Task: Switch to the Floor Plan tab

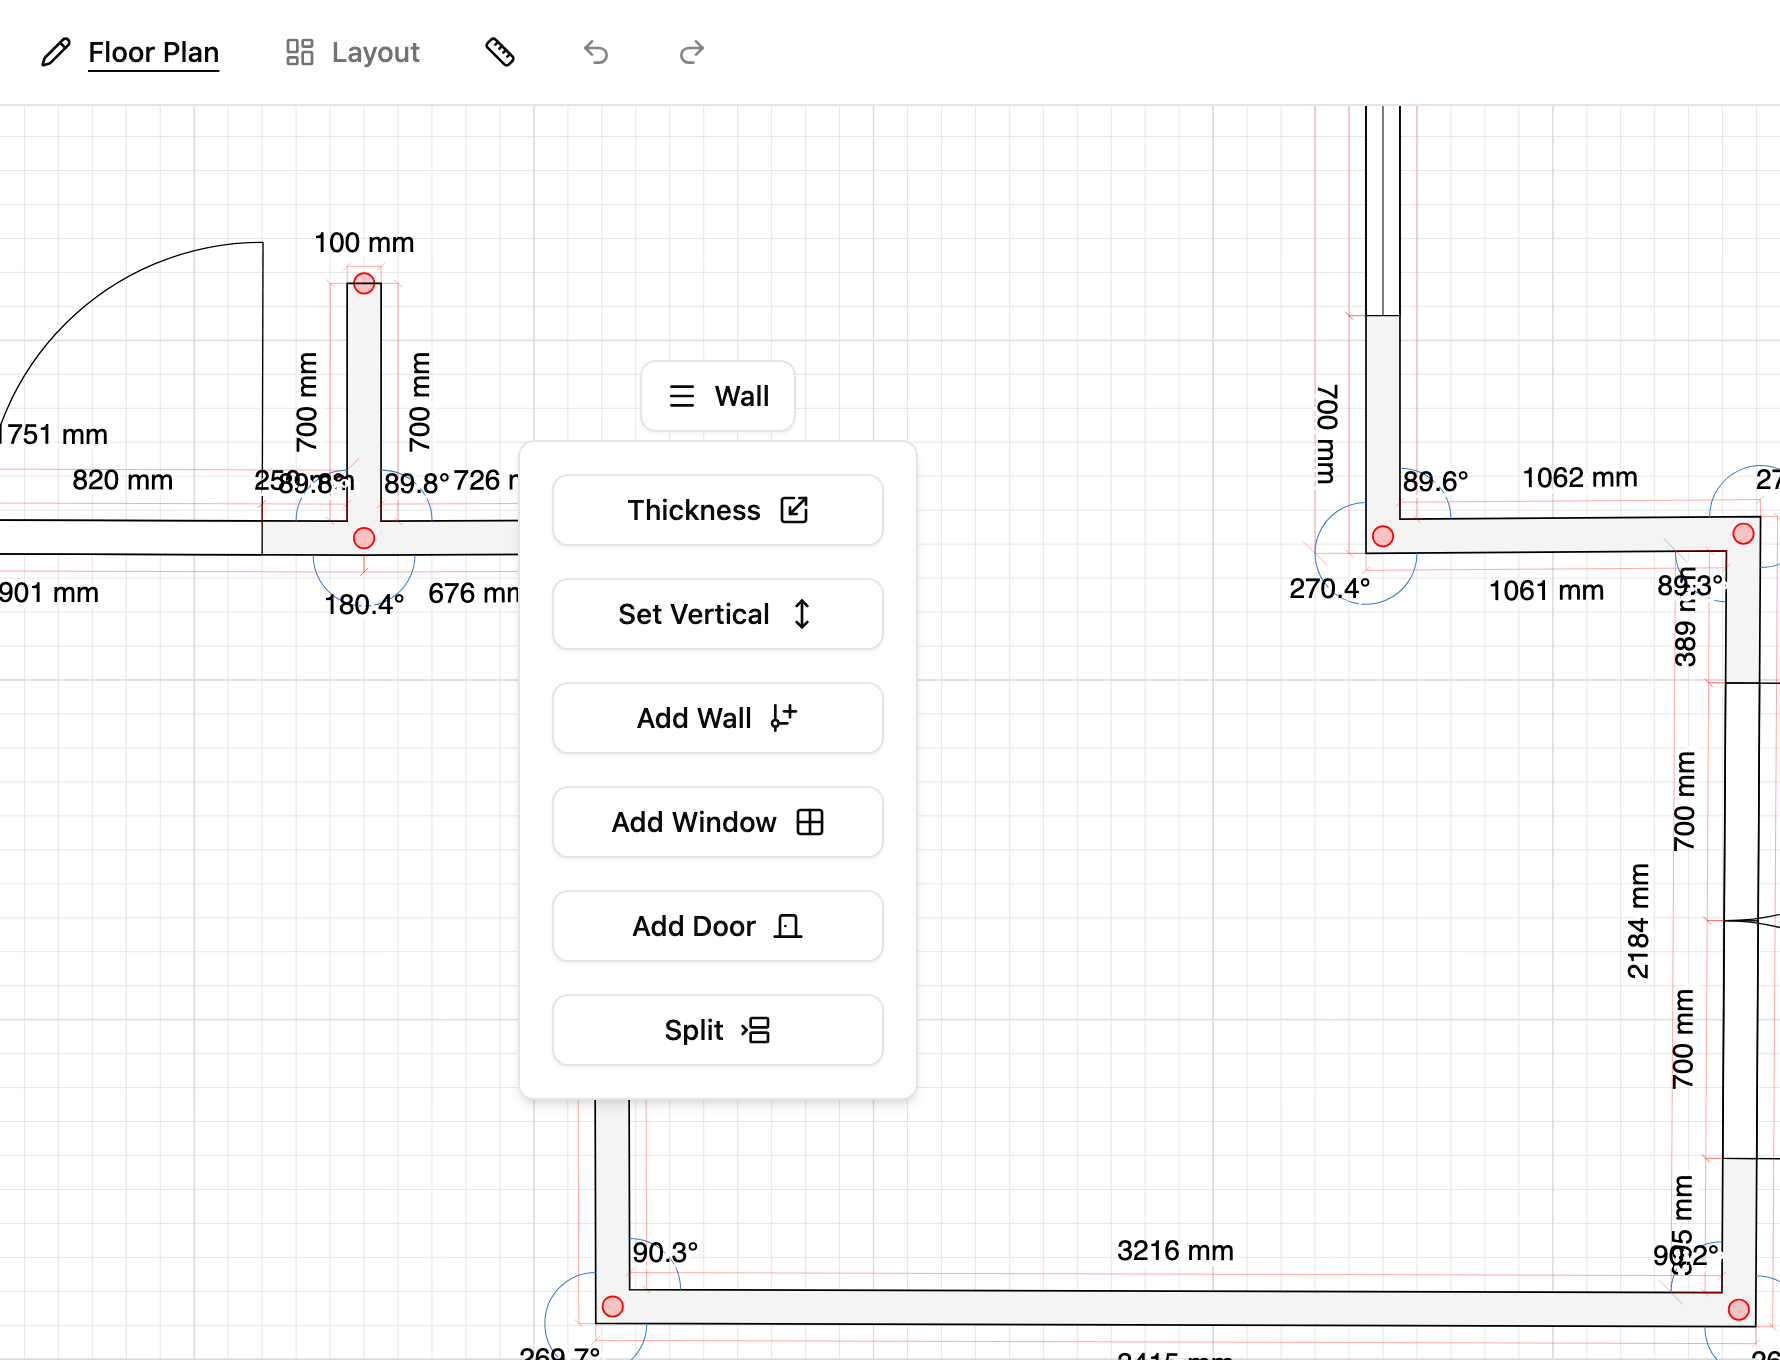Action: point(153,52)
